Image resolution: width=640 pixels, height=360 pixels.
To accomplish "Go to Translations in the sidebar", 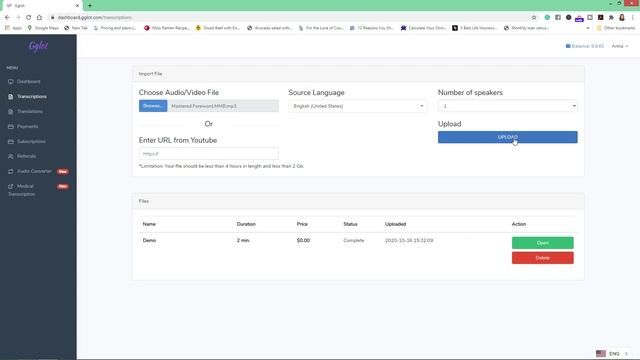I will click(x=30, y=111).
